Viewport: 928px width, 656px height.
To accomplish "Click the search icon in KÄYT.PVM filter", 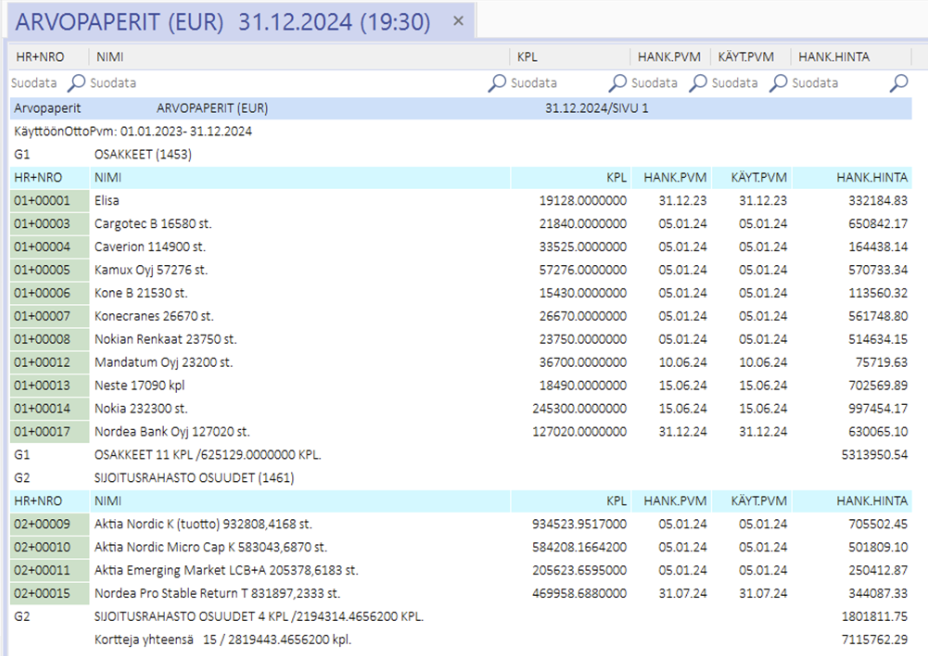I will [x=779, y=83].
